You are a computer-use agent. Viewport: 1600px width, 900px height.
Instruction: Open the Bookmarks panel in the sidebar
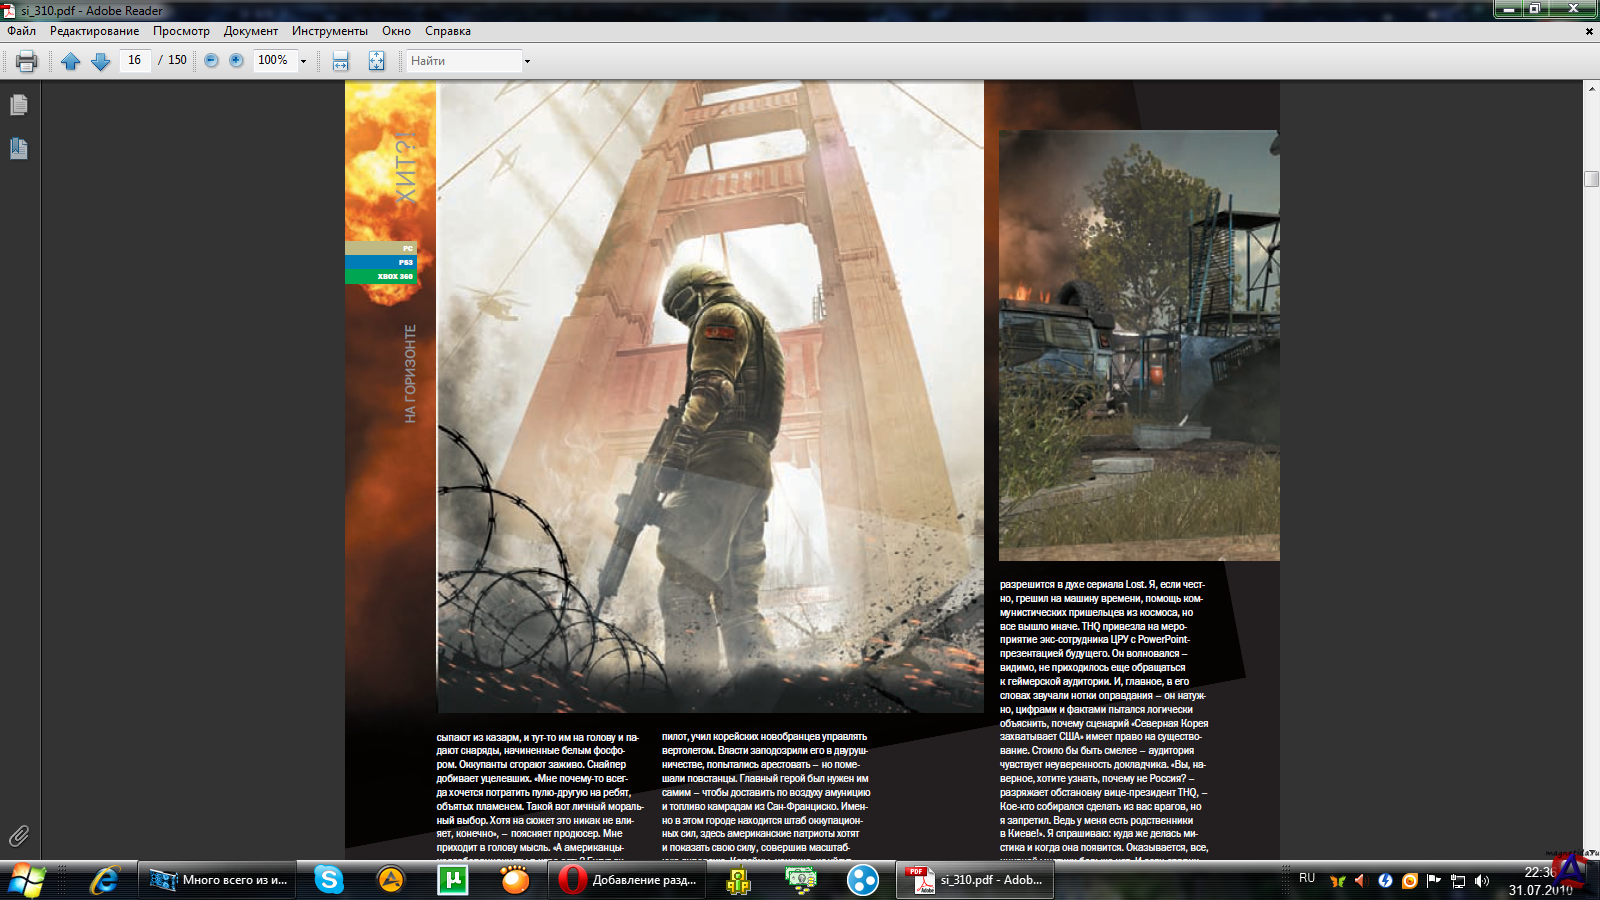[x=19, y=149]
